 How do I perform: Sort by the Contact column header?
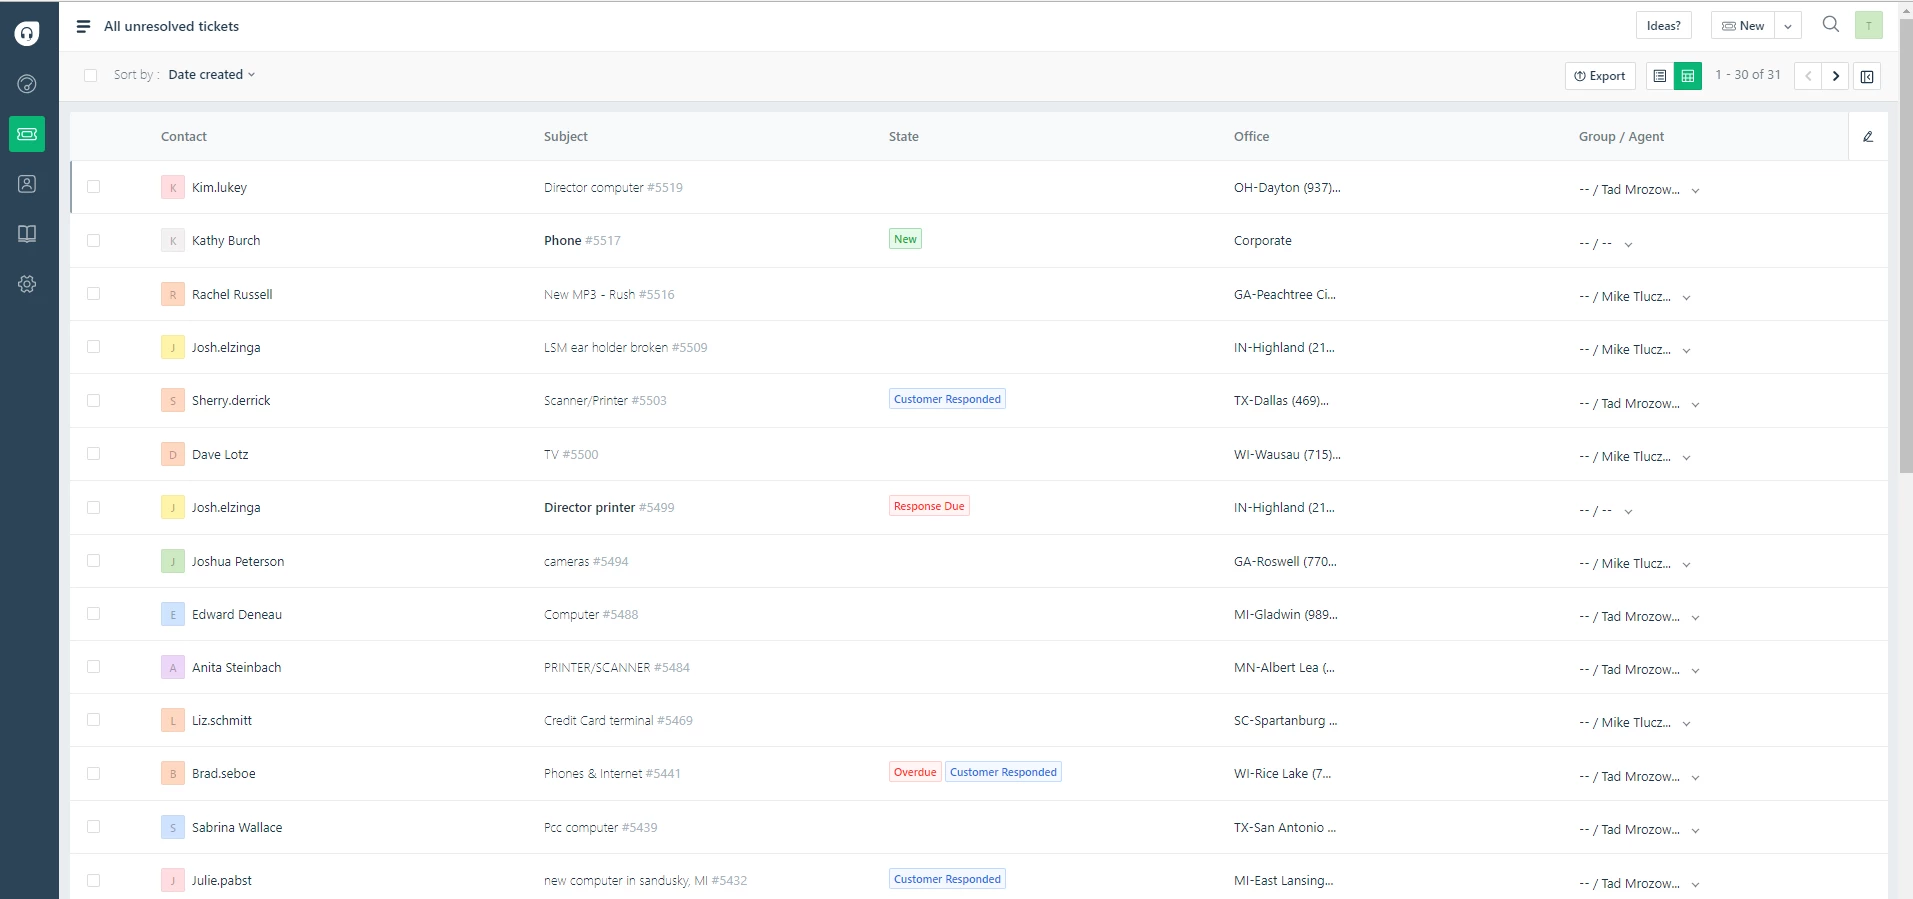click(184, 137)
